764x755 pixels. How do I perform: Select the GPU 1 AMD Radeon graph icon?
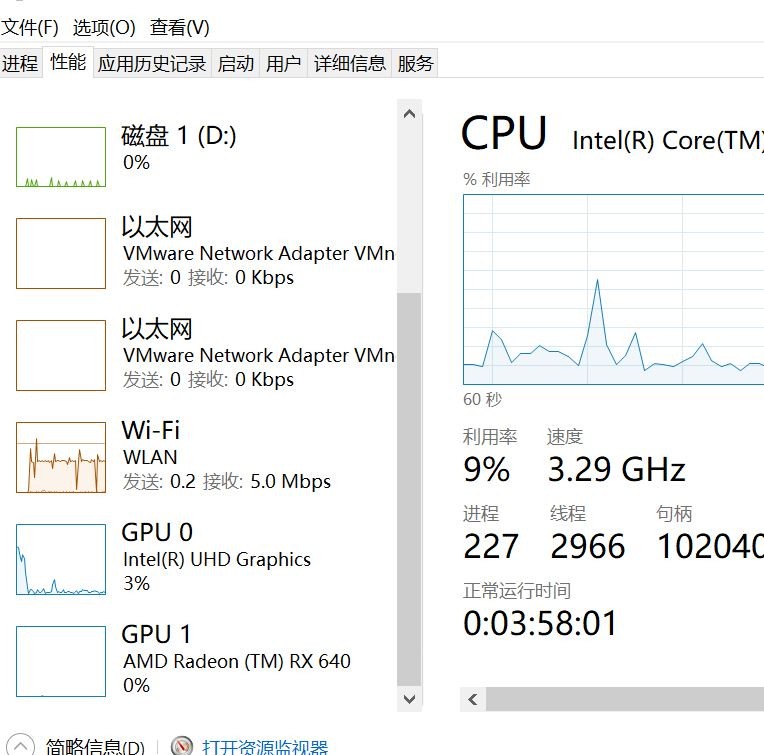tap(61, 662)
